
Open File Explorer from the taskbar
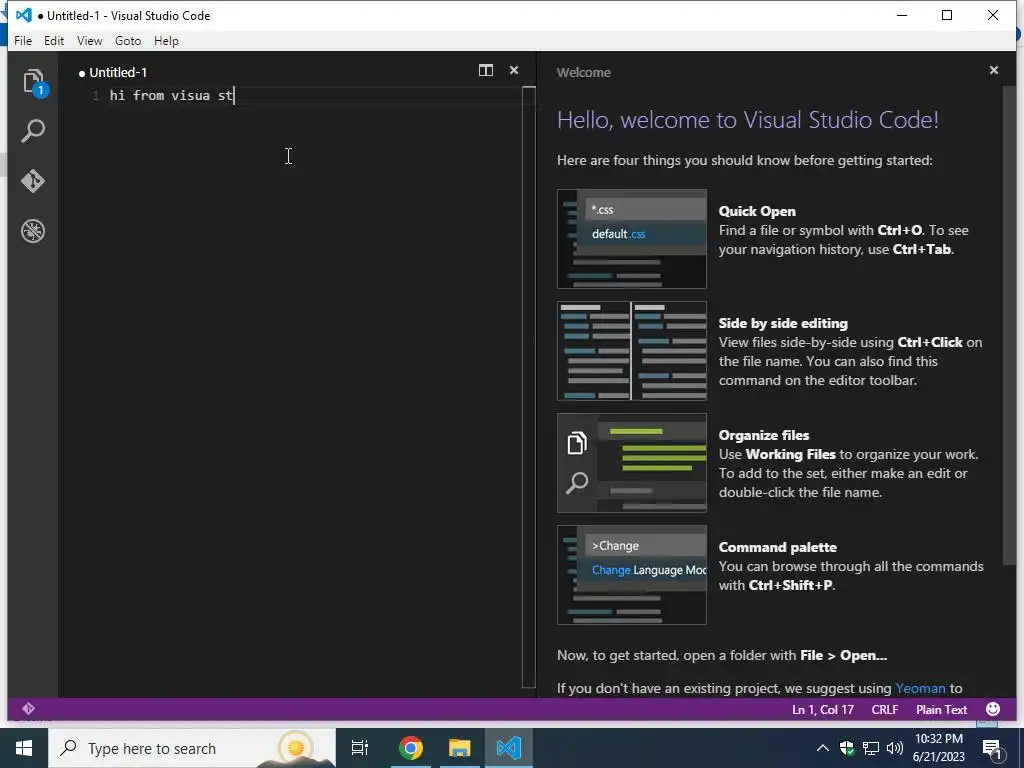pyautogui.click(x=460, y=748)
